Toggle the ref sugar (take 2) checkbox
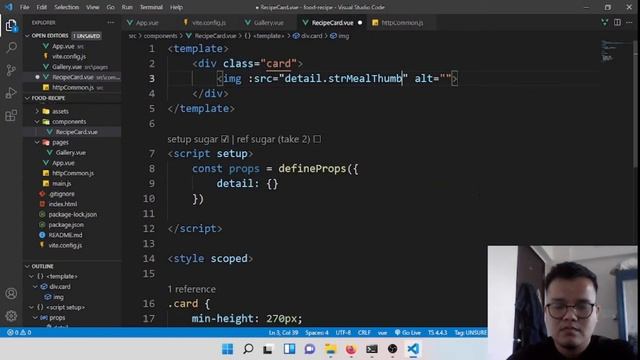Image resolution: width=640 pixels, height=360 pixels. pyautogui.click(x=317, y=139)
